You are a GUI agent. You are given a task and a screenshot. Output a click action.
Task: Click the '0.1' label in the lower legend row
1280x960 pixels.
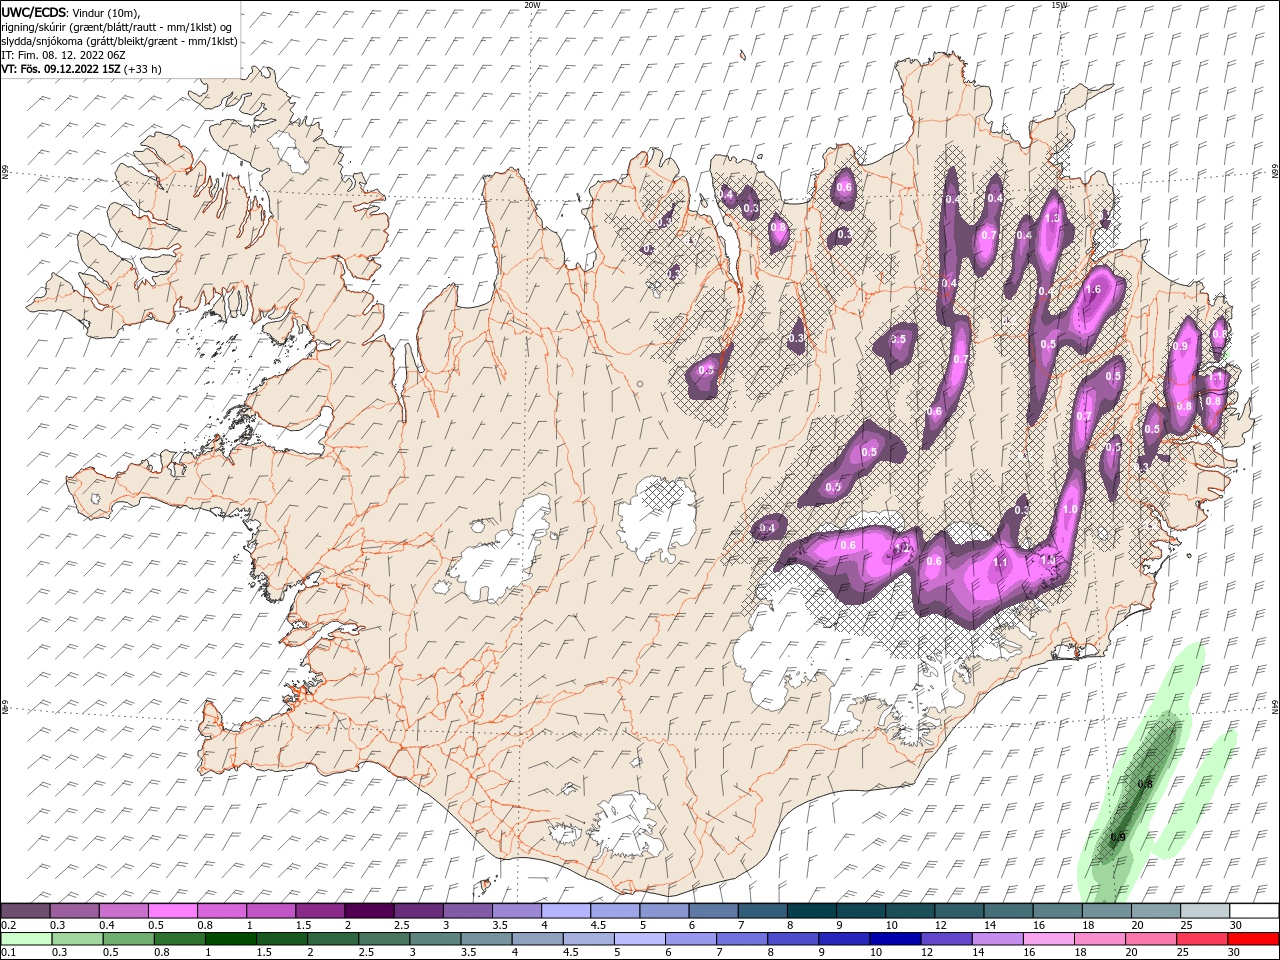click(x=8, y=953)
